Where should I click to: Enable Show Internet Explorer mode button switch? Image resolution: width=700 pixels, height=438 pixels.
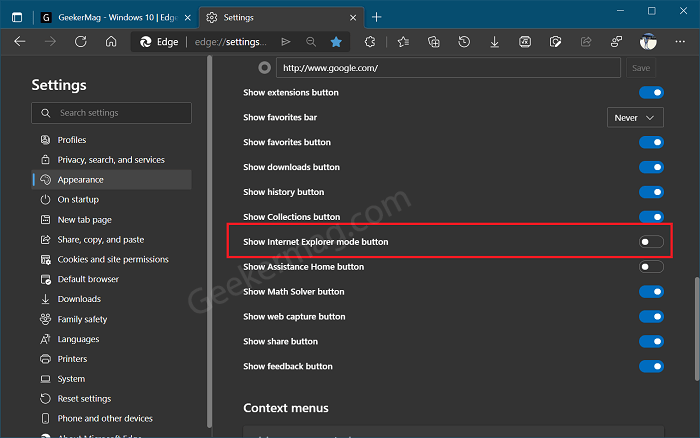click(x=651, y=242)
